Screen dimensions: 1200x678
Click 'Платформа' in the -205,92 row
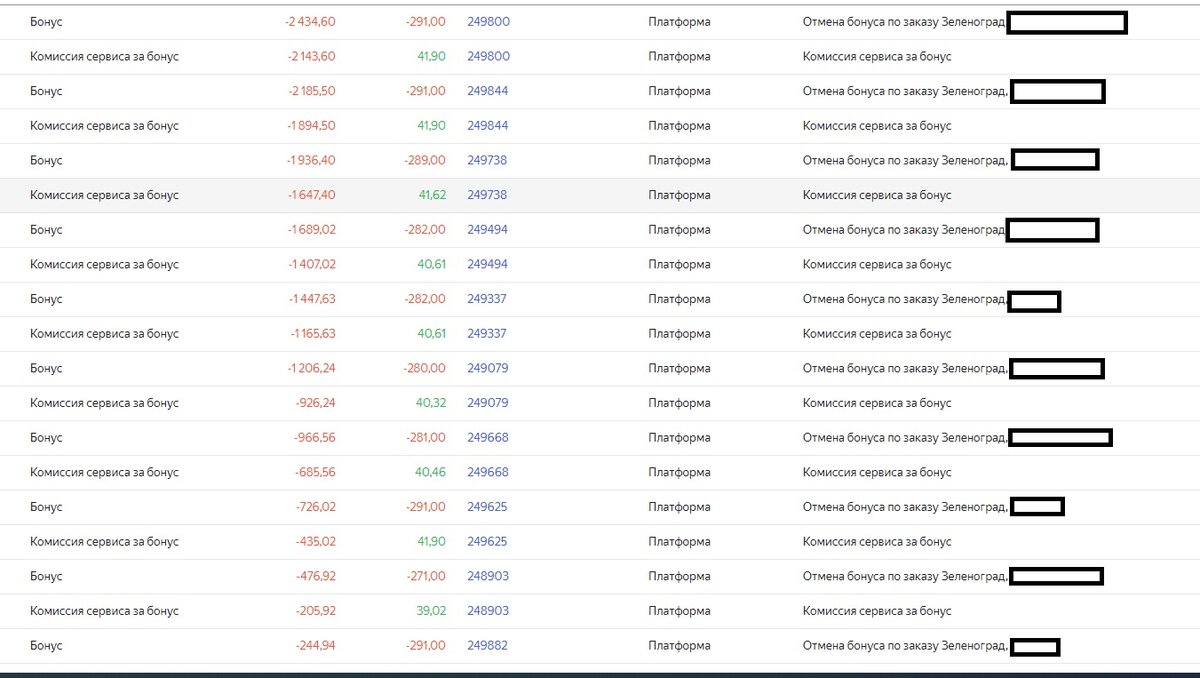click(679, 611)
